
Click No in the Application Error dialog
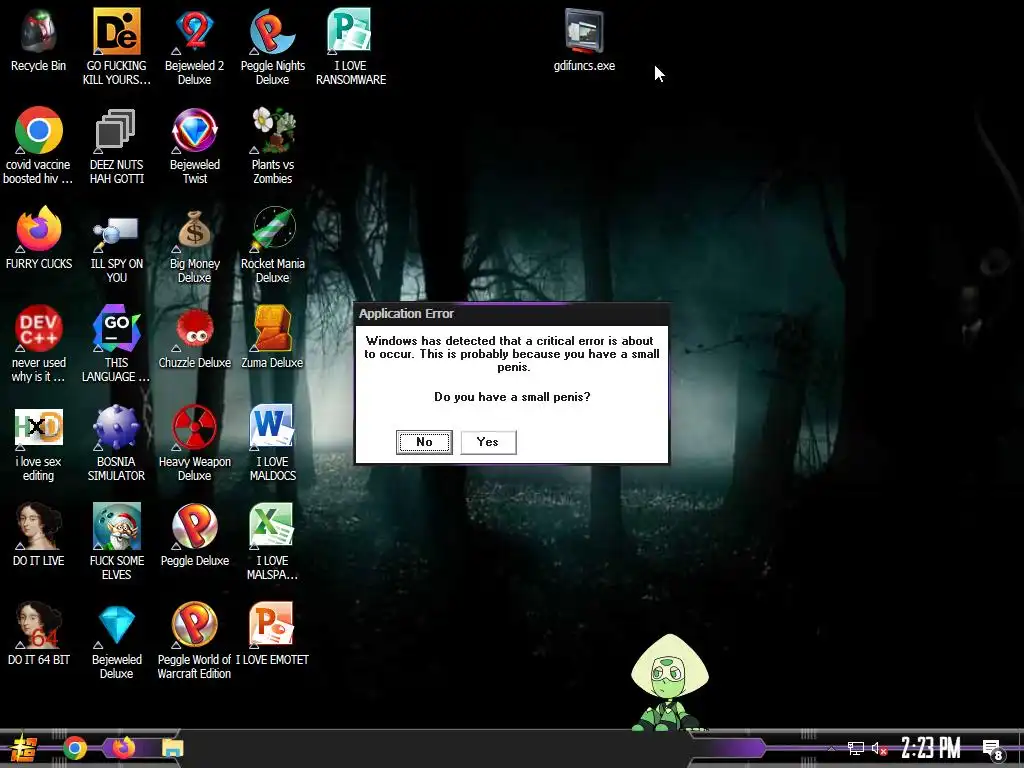tap(424, 442)
